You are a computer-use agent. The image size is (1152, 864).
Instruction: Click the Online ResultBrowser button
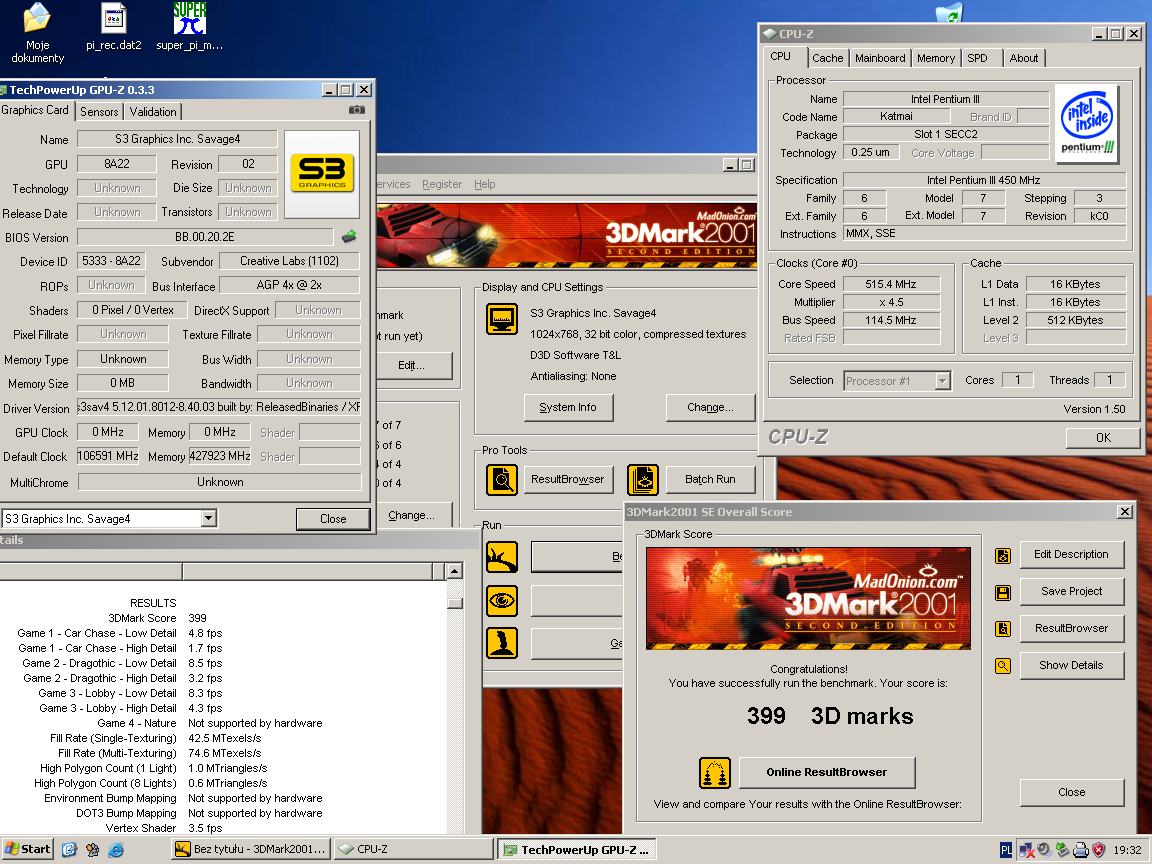pyautogui.click(x=827, y=772)
